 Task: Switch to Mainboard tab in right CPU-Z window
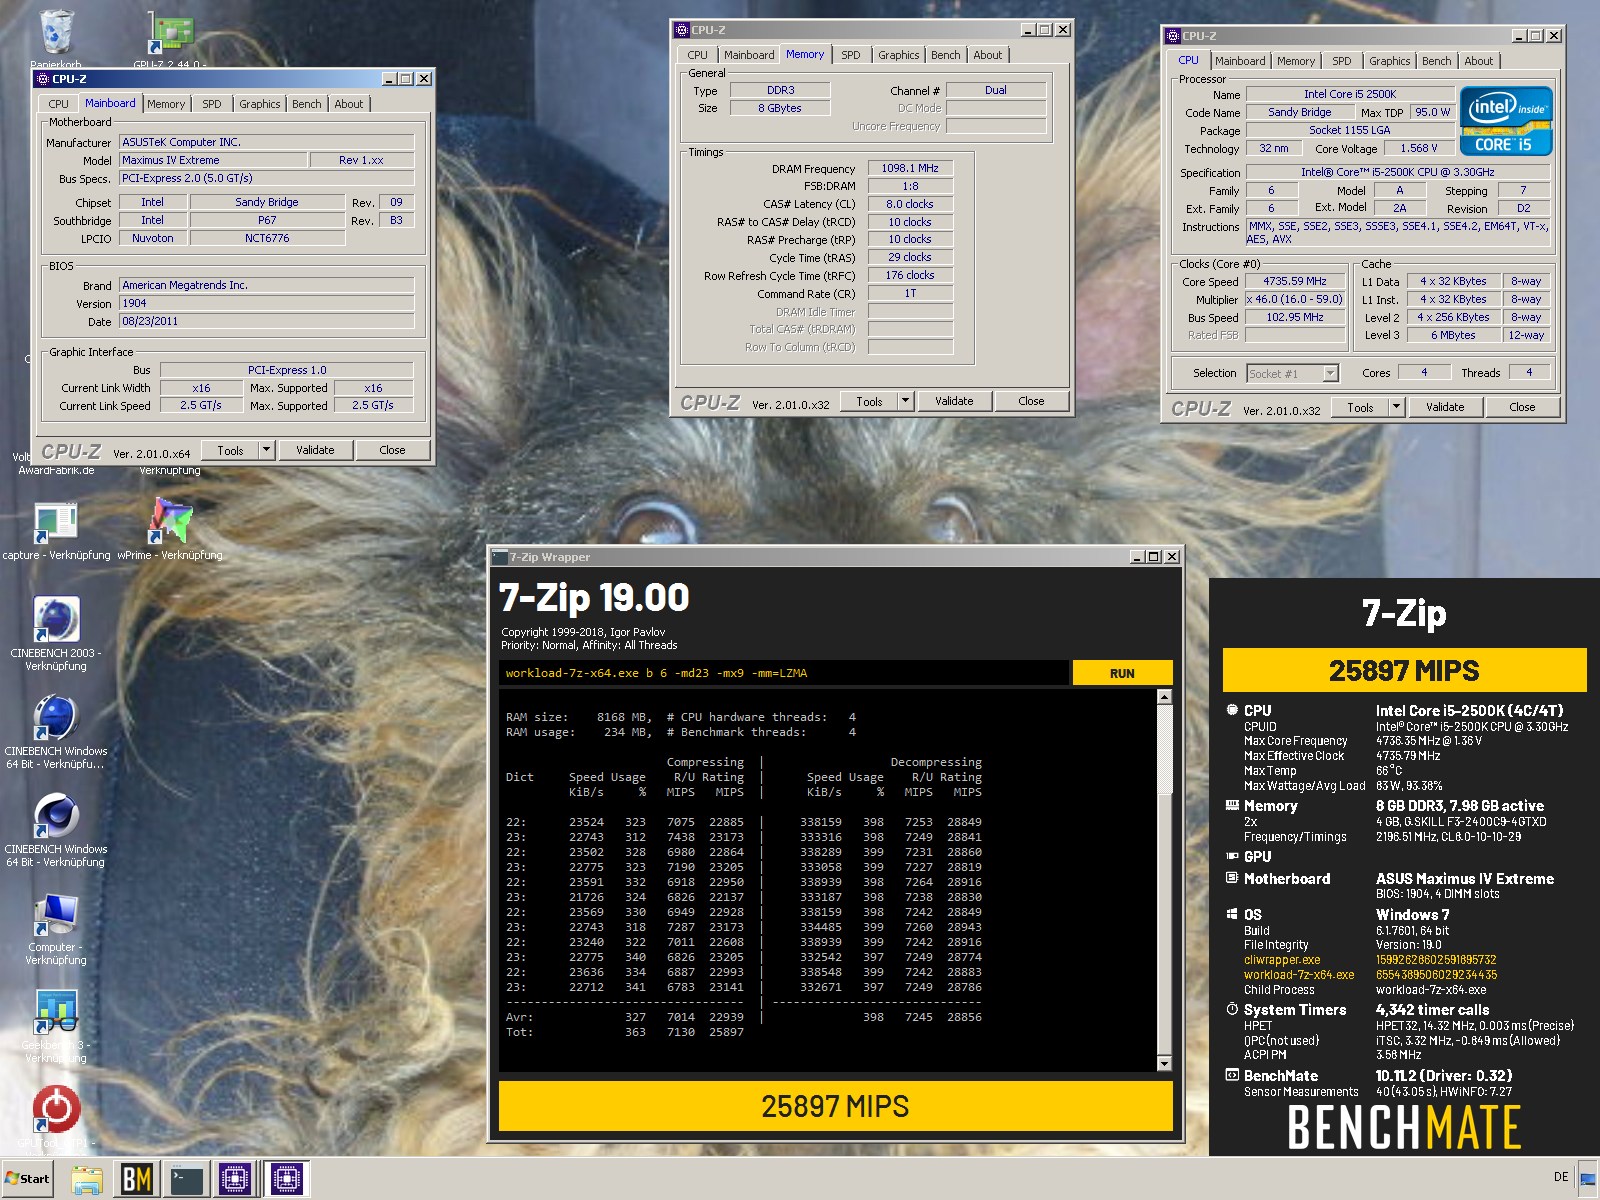coord(1240,61)
